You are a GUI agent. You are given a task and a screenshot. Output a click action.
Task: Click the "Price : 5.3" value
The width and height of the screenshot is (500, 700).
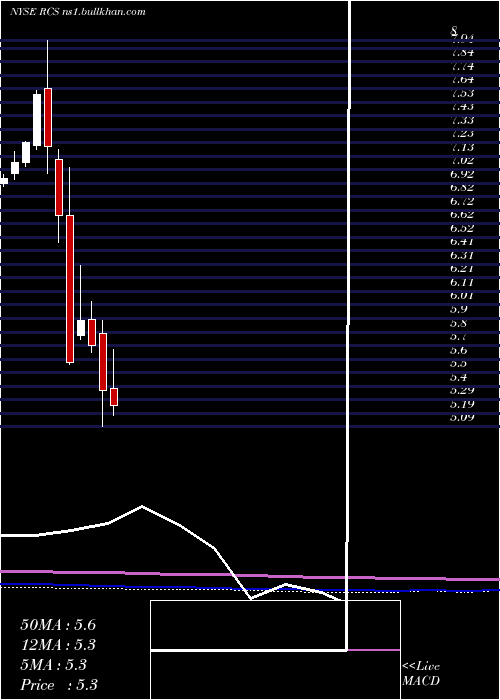click(59, 685)
